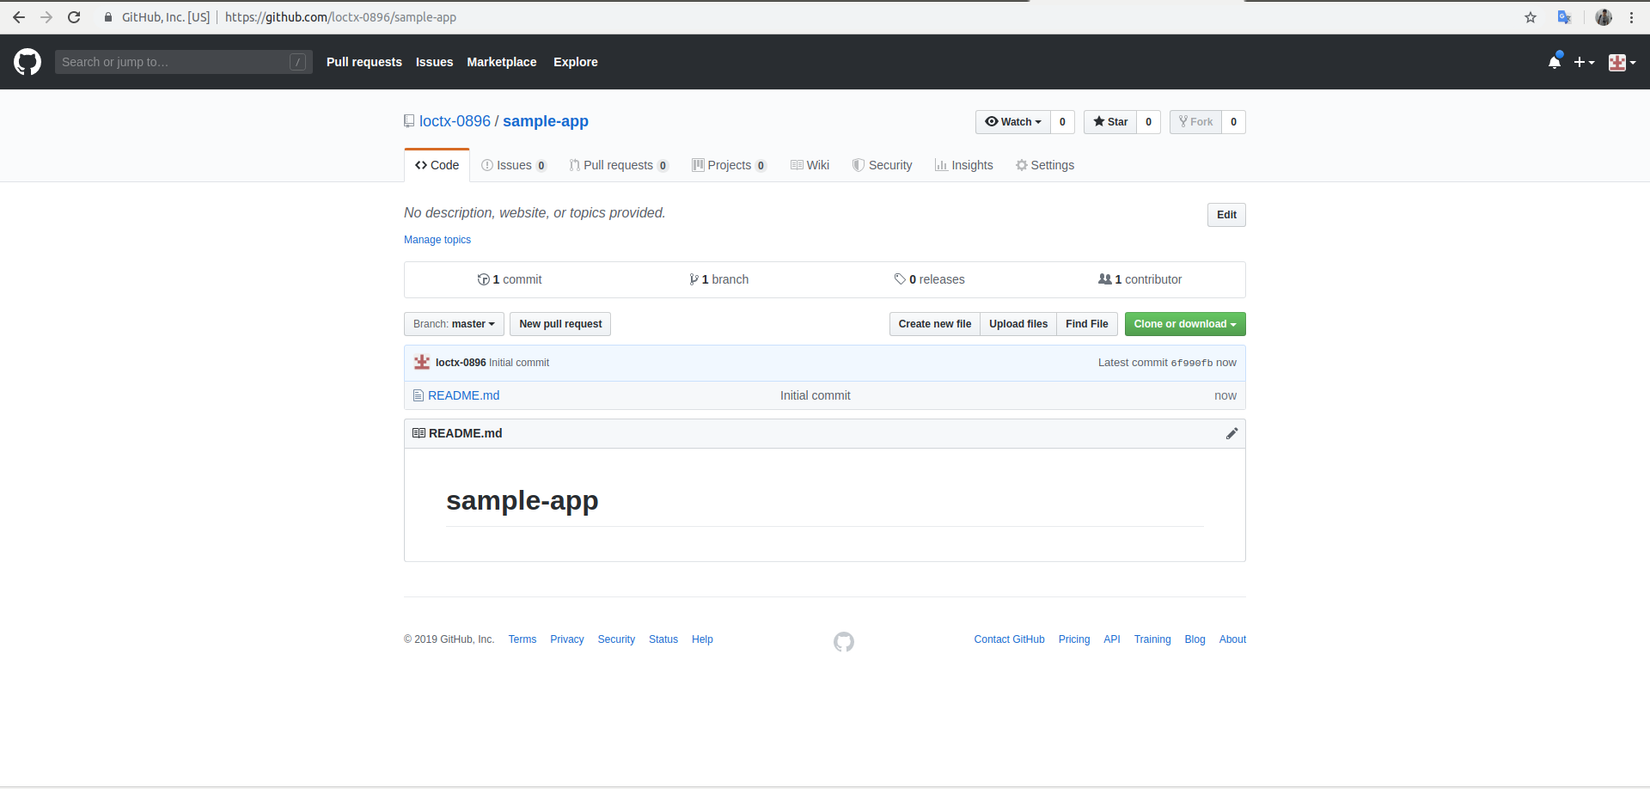Viewport: 1650px width, 789px height.
Task: Click the GitHub Octocat logo in header
Action: 27,62
